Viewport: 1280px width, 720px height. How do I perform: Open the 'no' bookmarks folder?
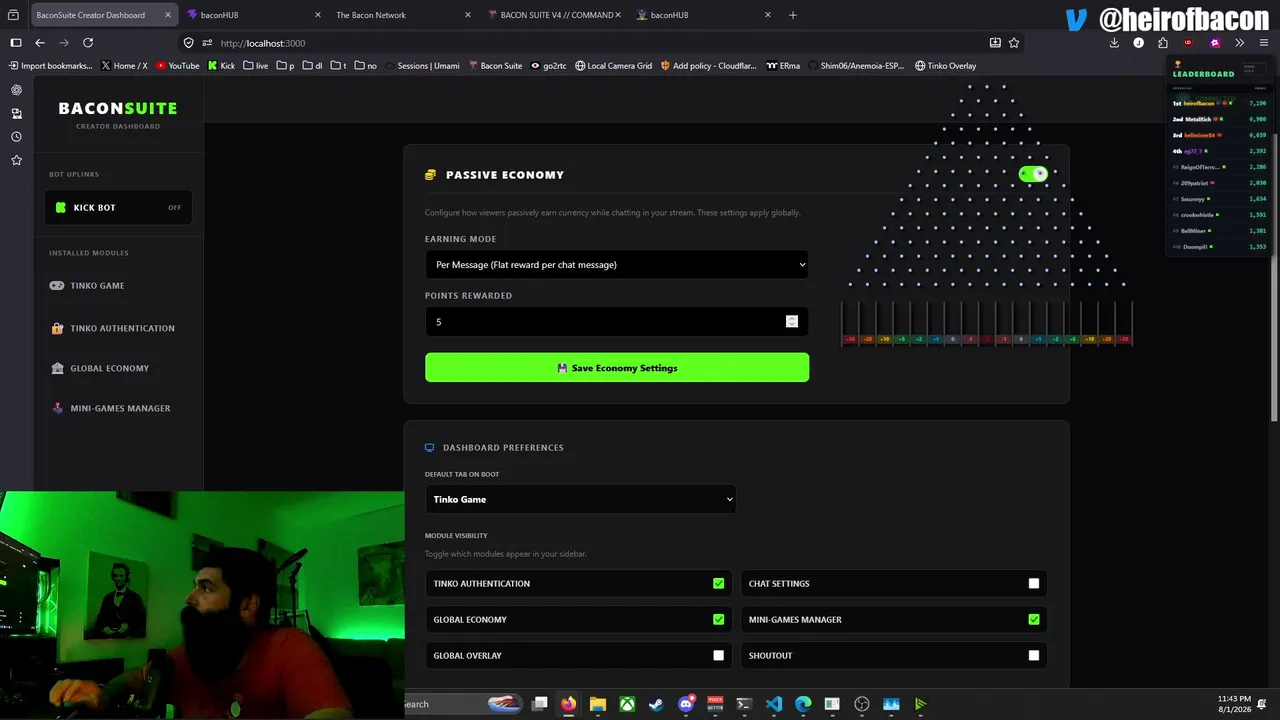(365, 66)
